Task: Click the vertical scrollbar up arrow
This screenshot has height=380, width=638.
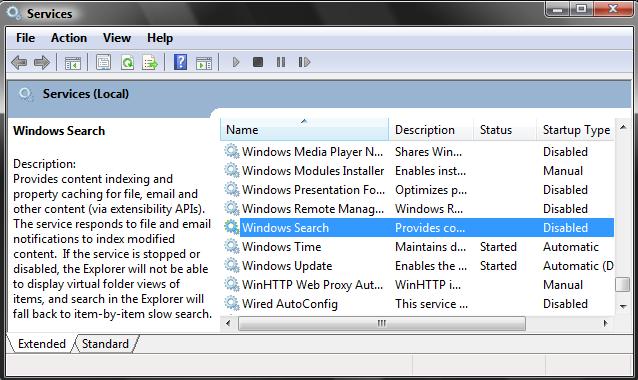Action: (x=623, y=127)
